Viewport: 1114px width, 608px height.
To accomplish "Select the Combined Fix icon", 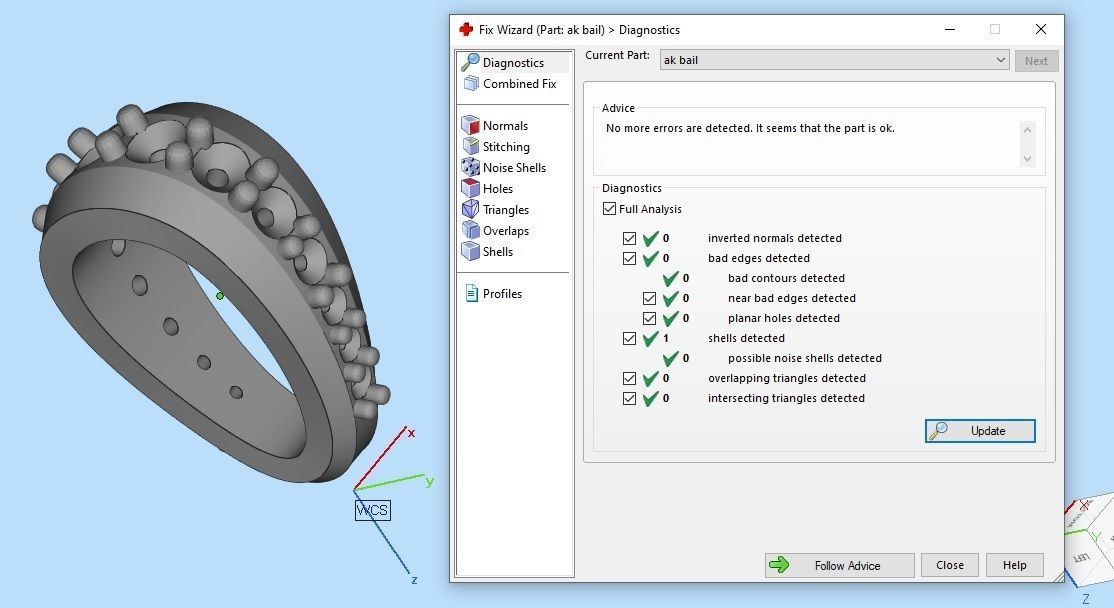I will tap(470, 84).
